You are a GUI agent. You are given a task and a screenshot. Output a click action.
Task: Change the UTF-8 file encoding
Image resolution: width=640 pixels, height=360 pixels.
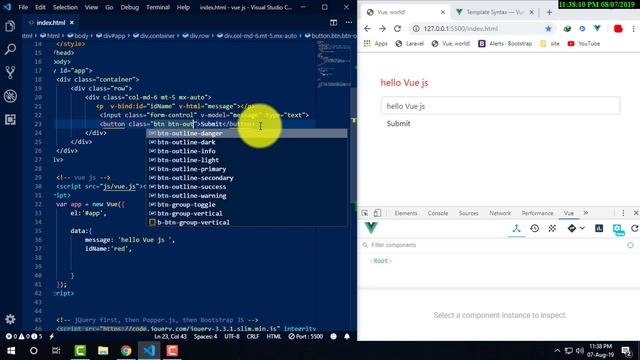point(232,336)
